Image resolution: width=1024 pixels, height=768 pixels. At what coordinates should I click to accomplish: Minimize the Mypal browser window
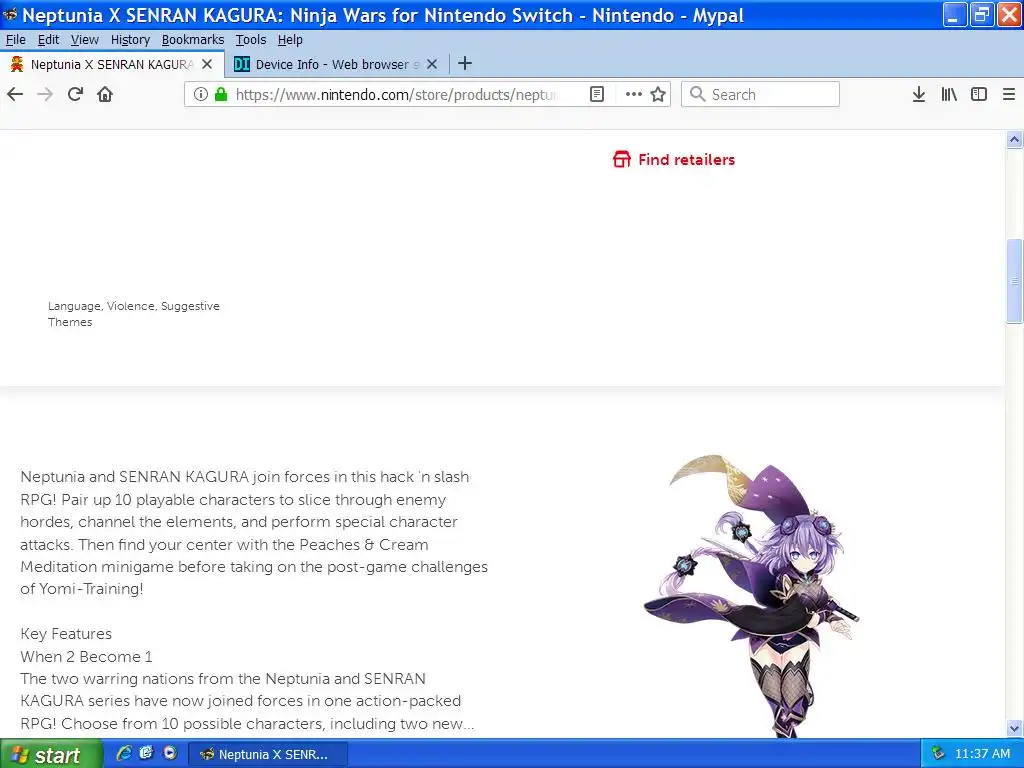point(955,15)
